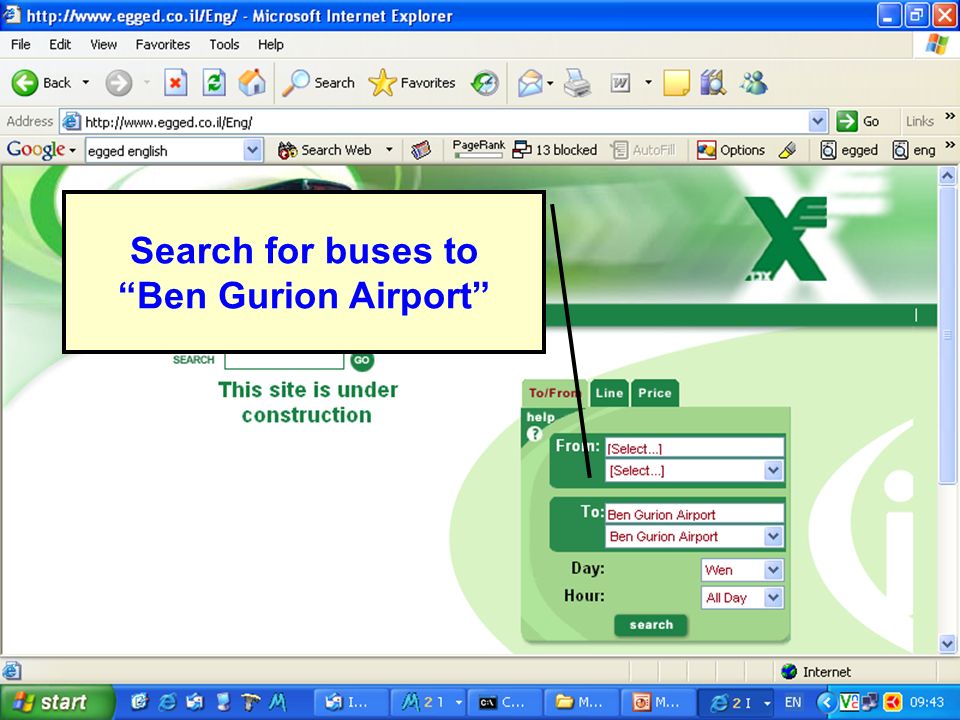Open the Favorites menu in menu bar
960x720 pixels.
tap(163, 45)
